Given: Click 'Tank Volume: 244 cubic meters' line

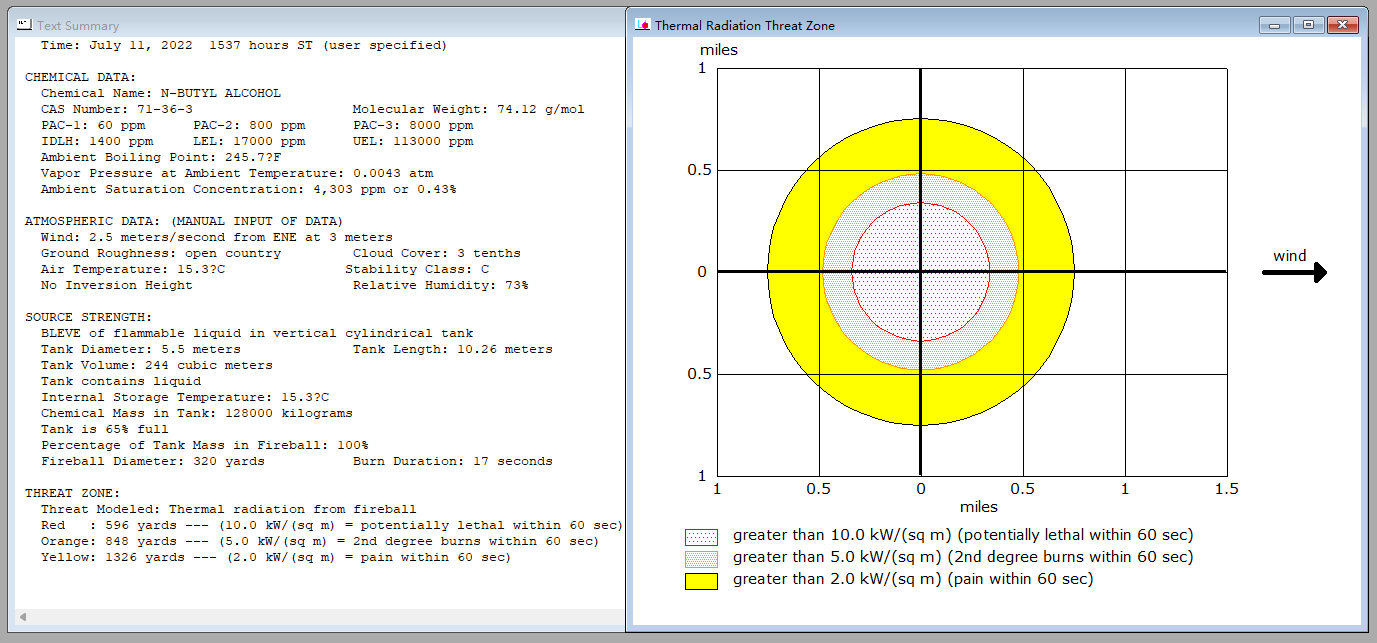Looking at the screenshot, I should [x=157, y=365].
